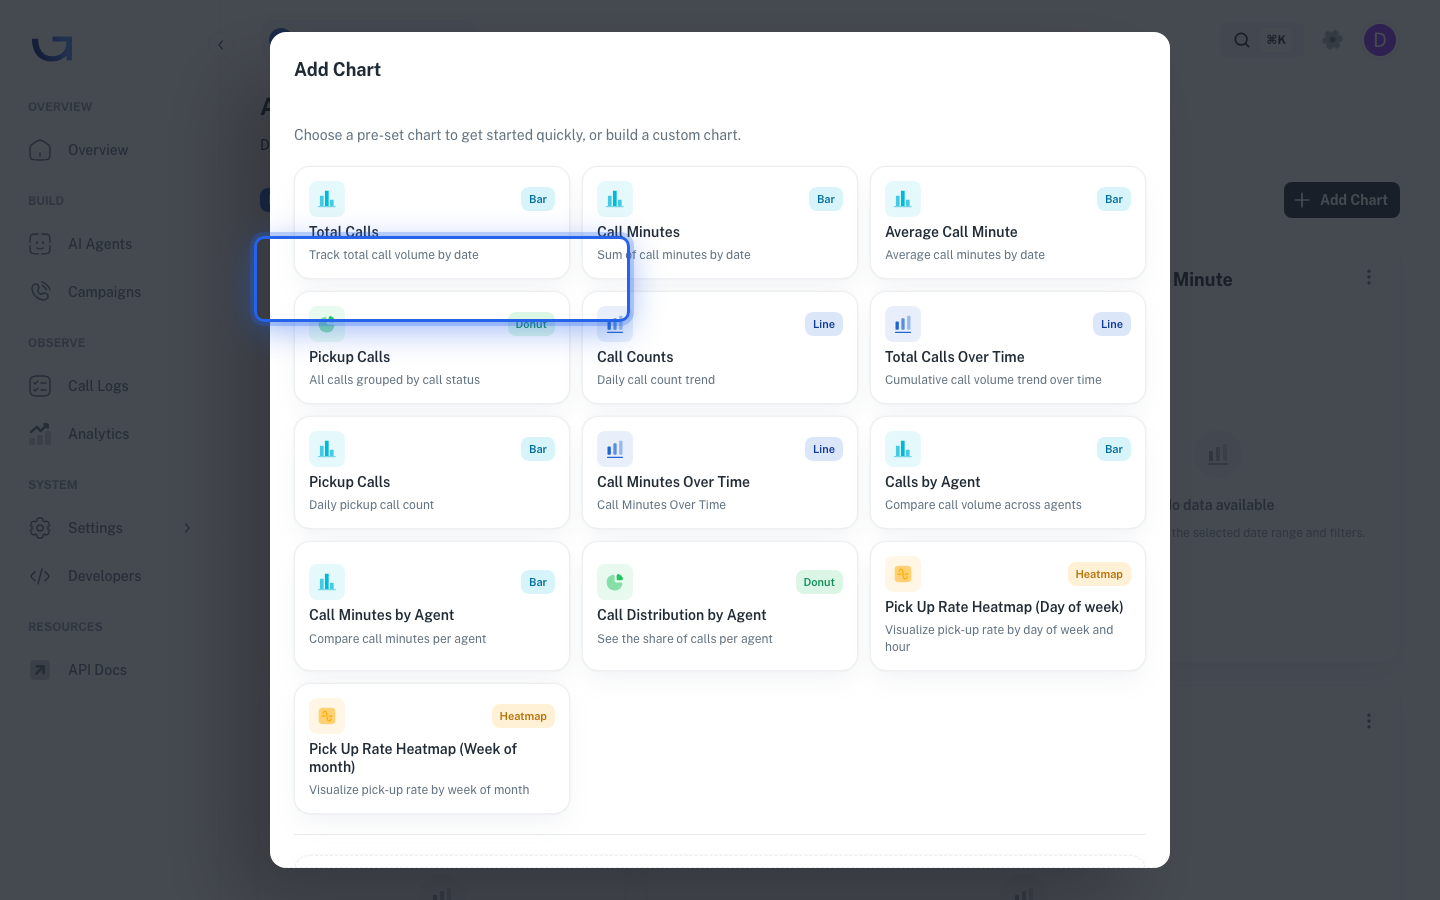Viewport: 1440px width, 900px height.
Task: Click the Analytics chart icon in sidebar
Action: [x=40, y=434]
